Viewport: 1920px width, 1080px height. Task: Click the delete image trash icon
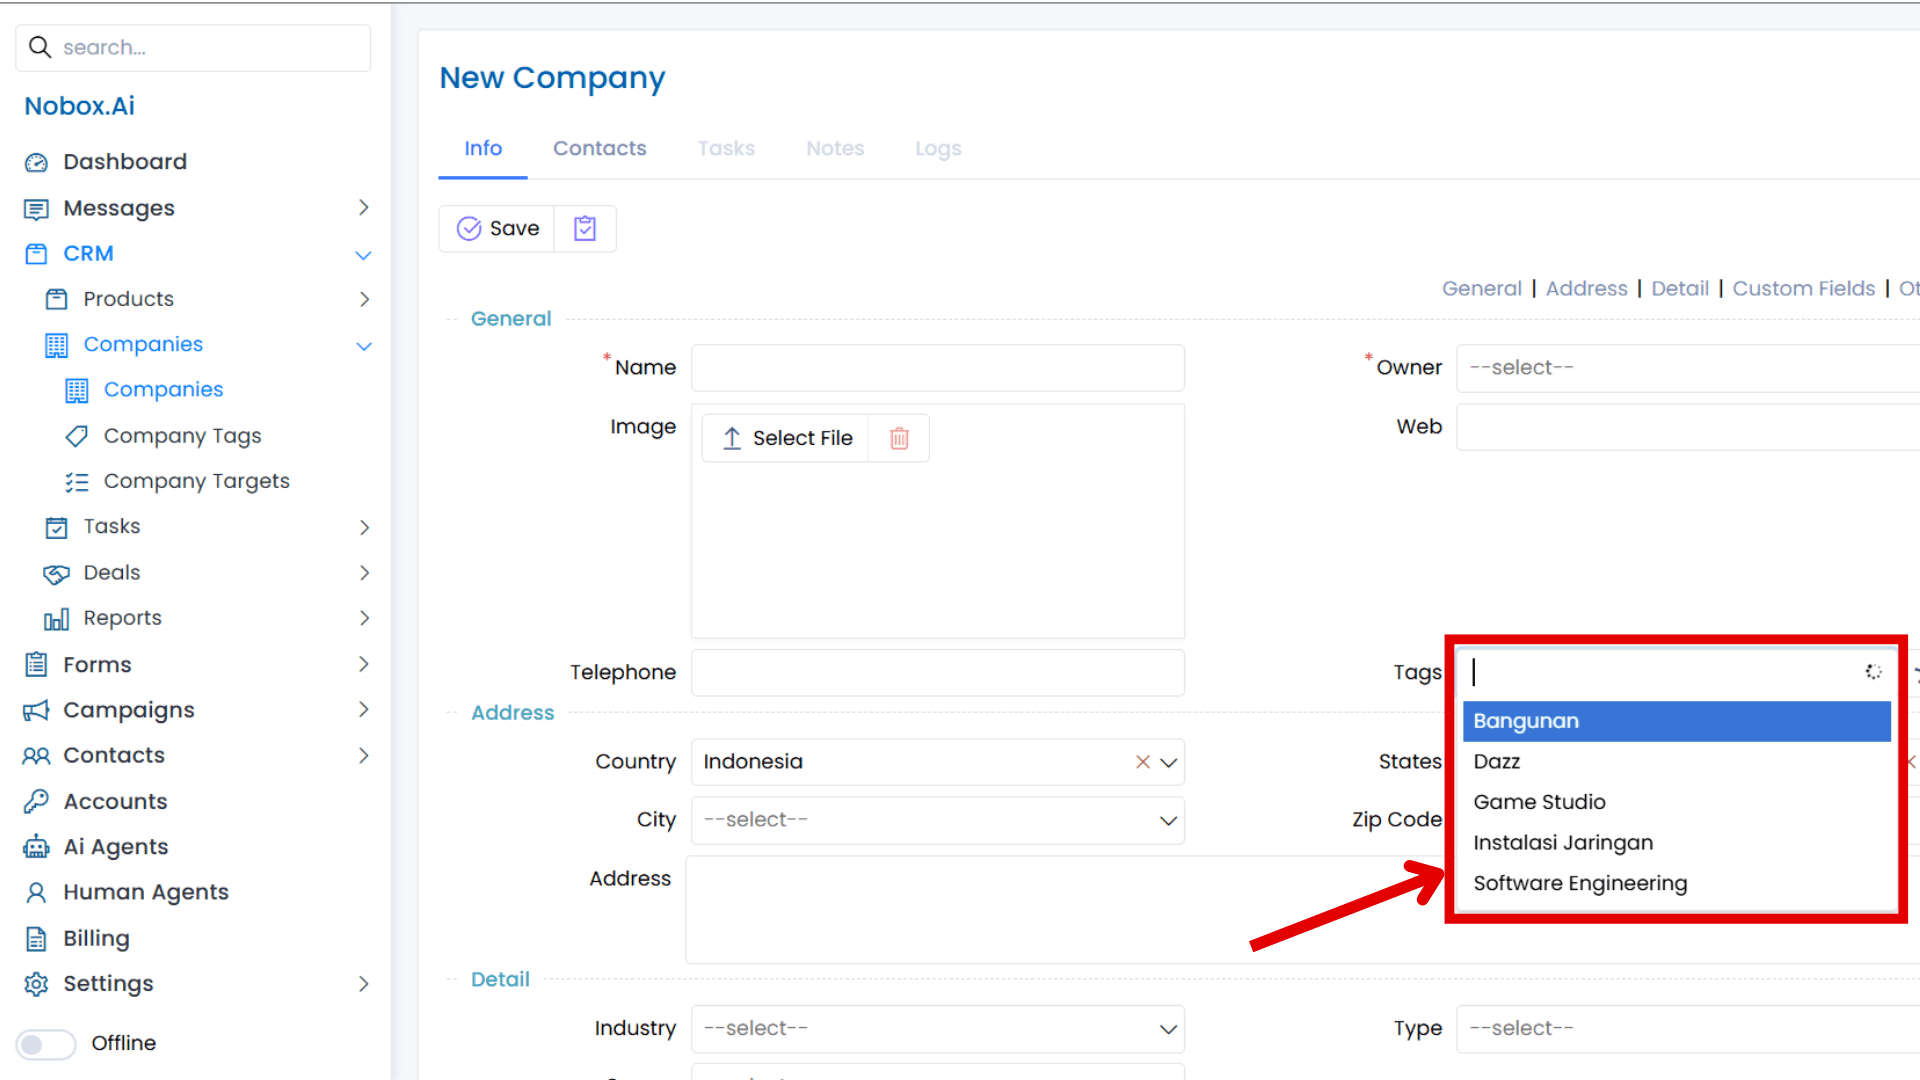pos(898,438)
